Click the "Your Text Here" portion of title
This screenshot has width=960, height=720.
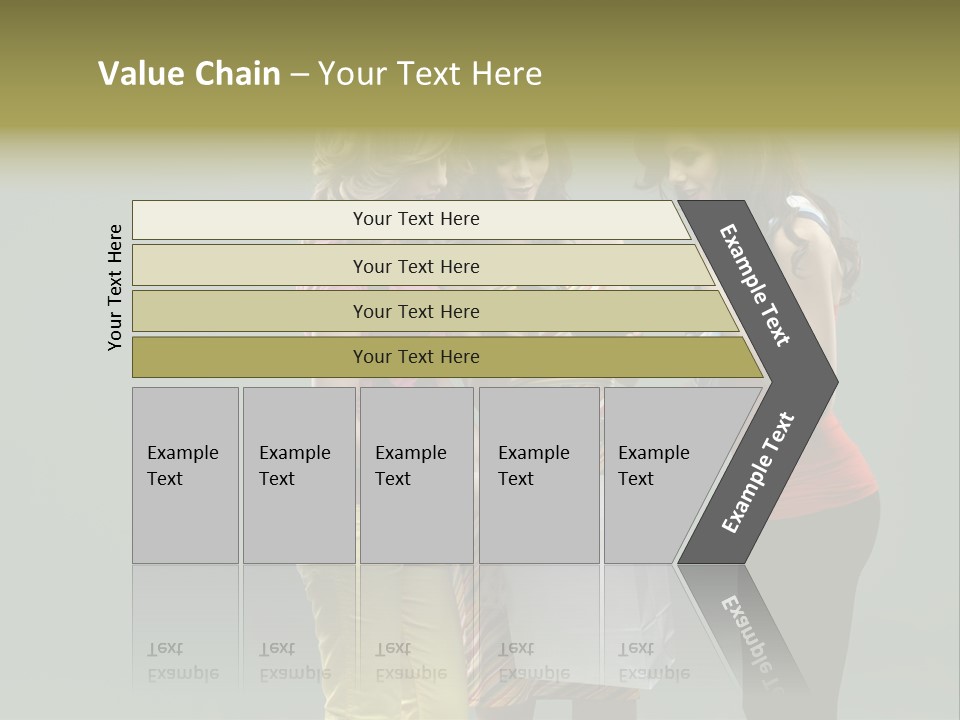pyautogui.click(x=430, y=73)
